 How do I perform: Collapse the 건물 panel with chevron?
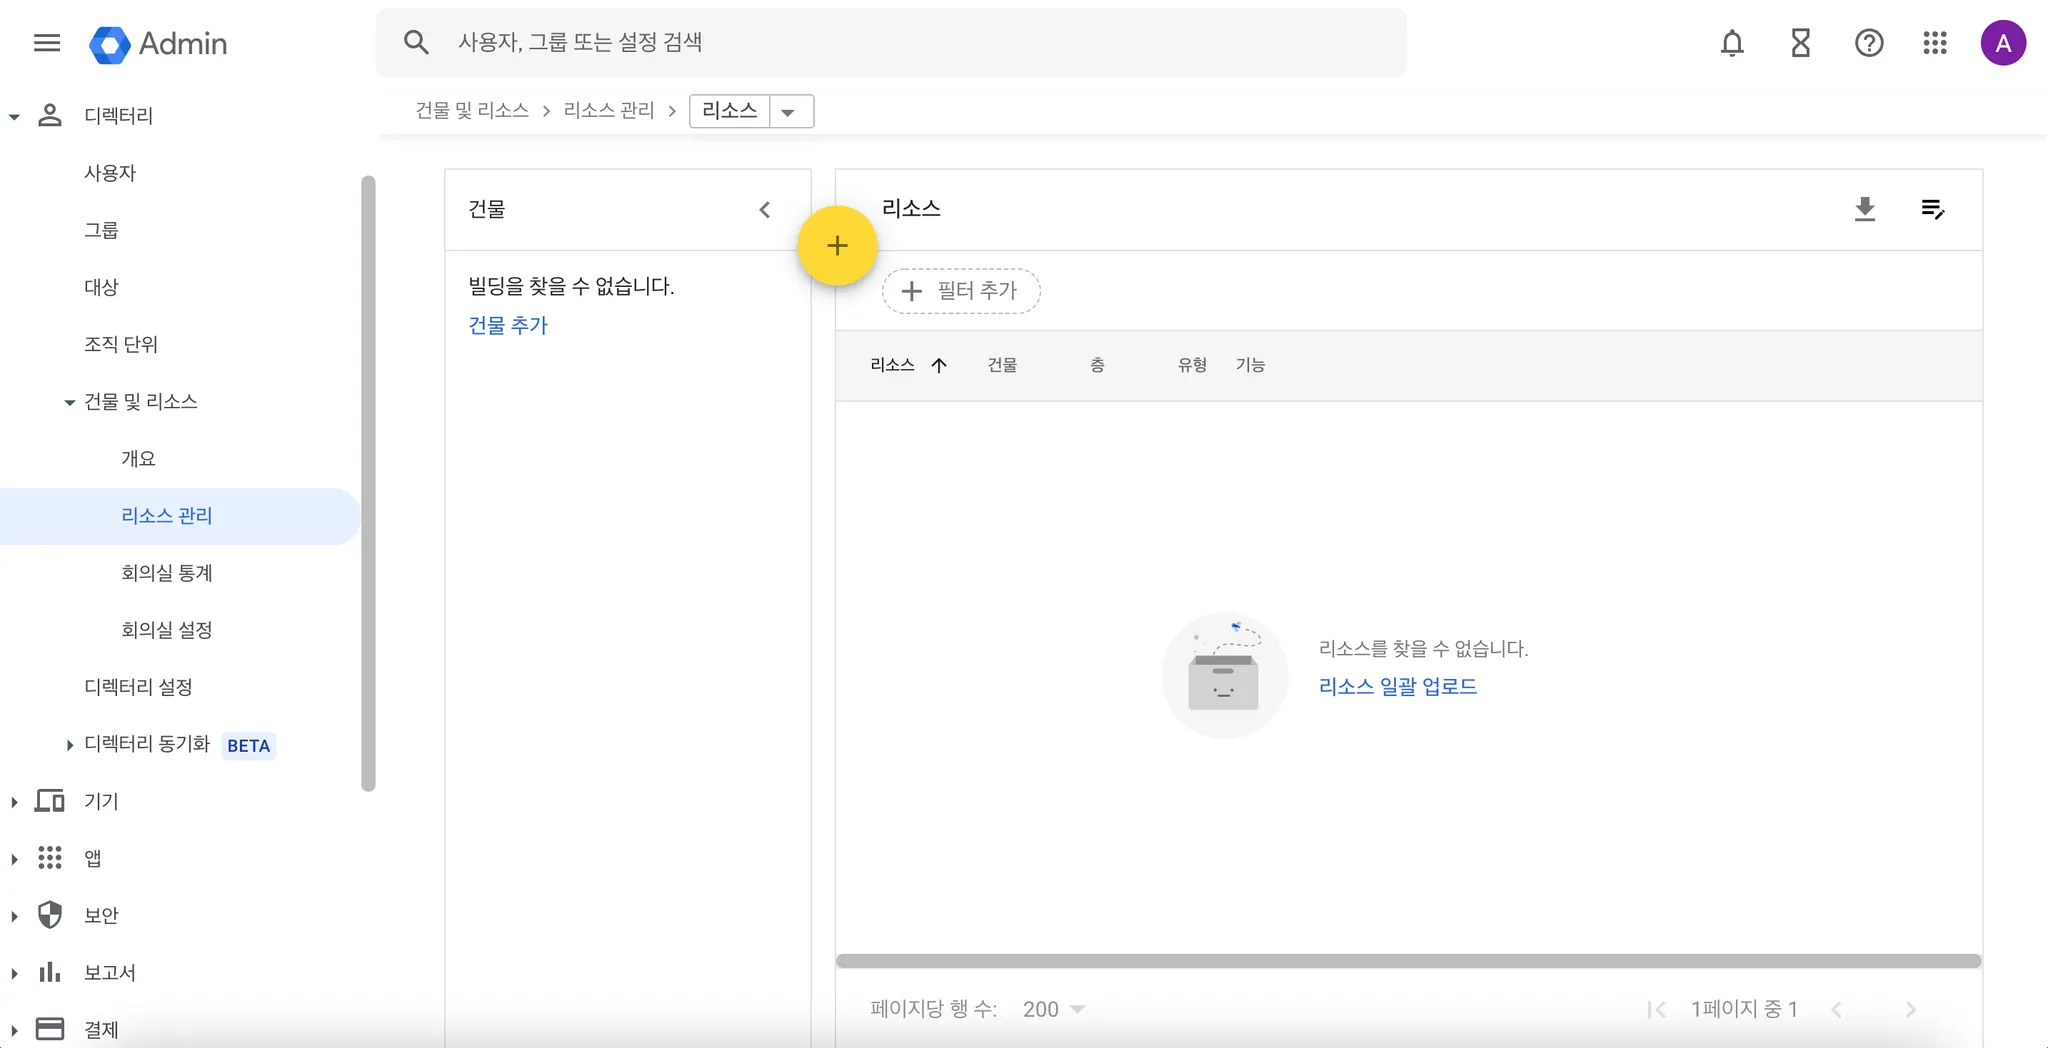765,210
